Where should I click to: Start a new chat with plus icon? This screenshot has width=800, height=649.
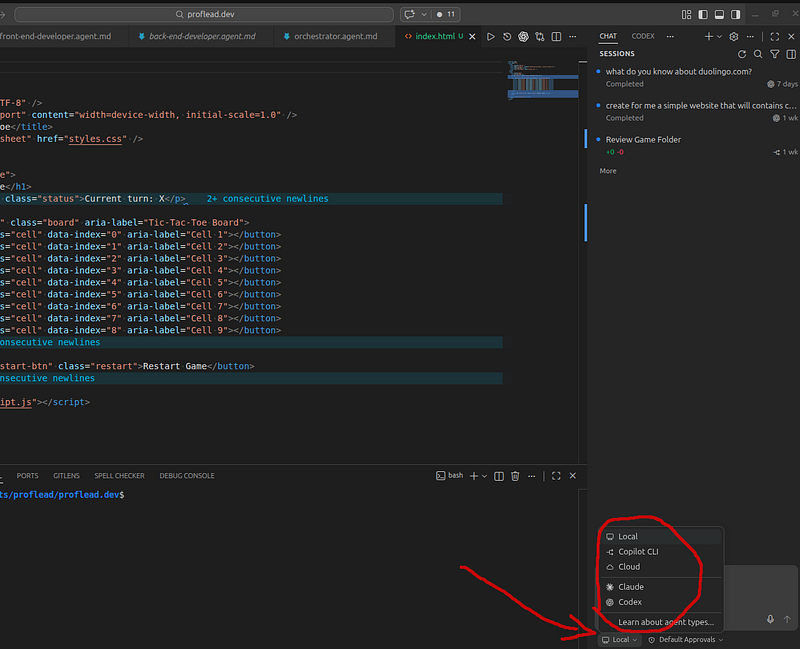click(708, 37)
